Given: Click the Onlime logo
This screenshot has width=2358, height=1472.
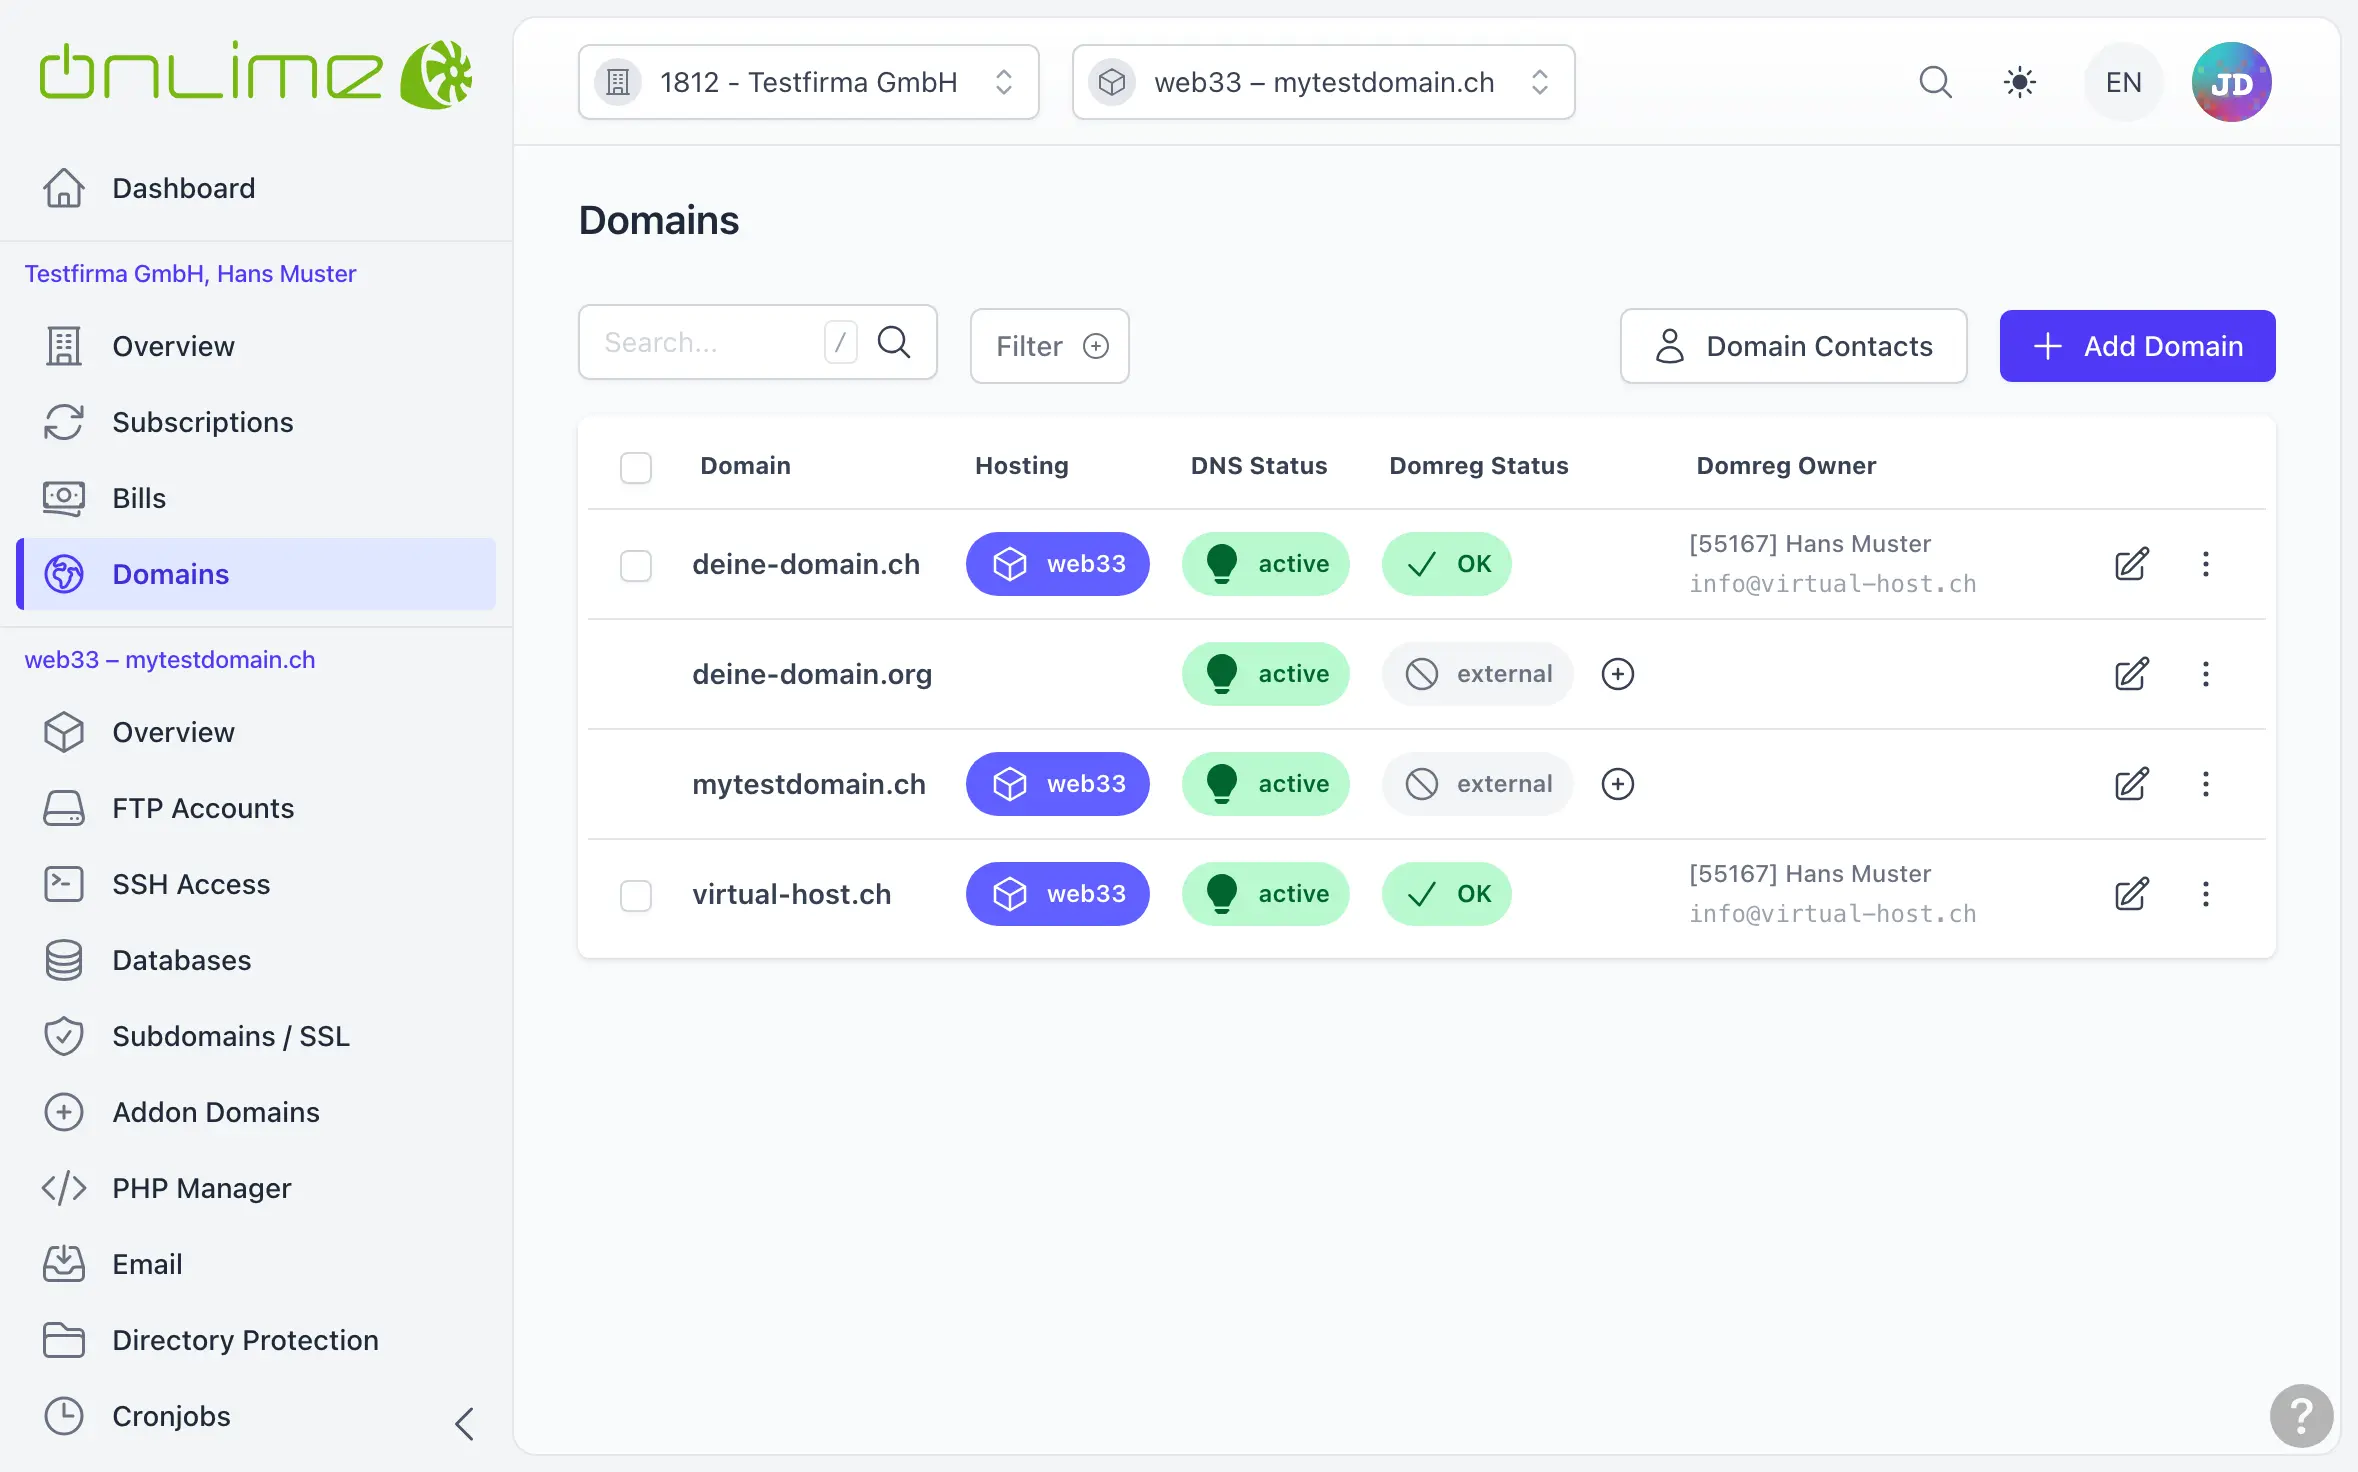Looking at the screenshot, I should (x=256, y=74).
